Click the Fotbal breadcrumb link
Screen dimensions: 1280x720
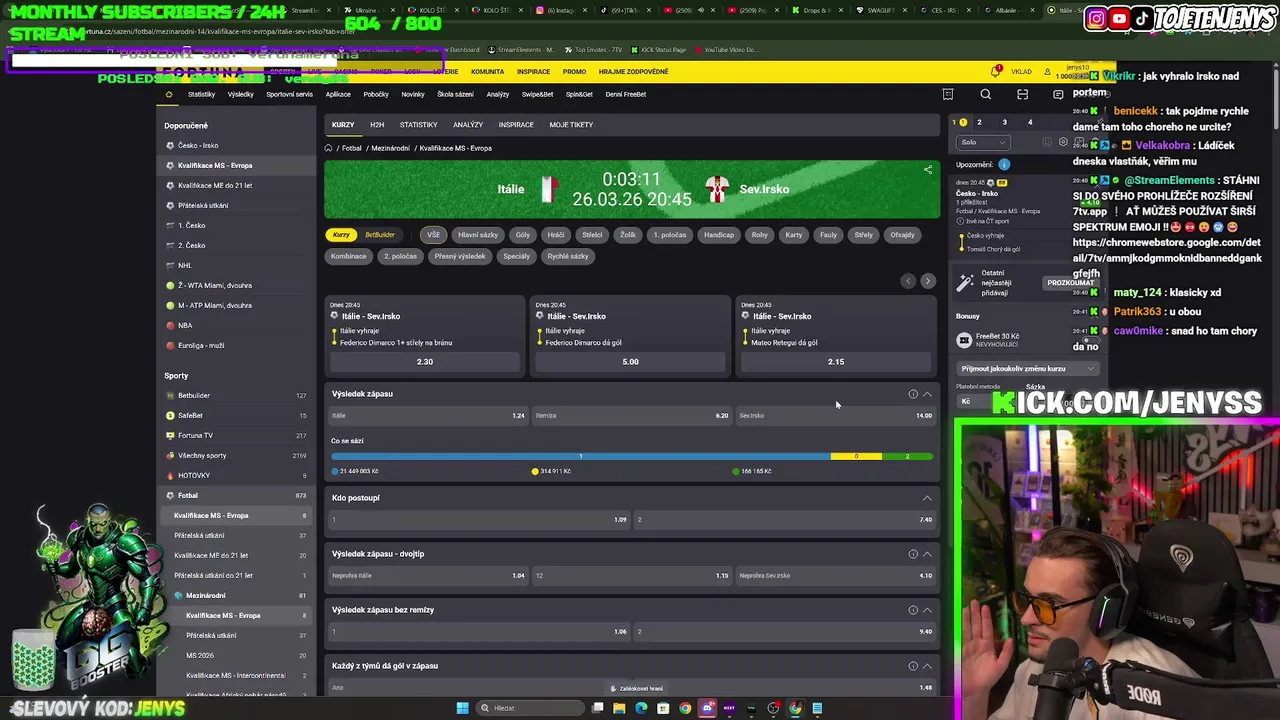click(x=351, y=148)
